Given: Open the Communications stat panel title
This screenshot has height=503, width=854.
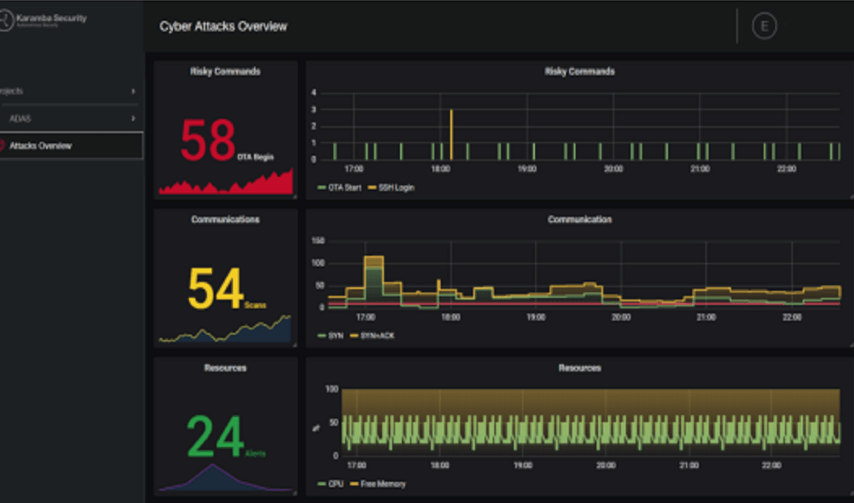Looking at the screenshot, I should click(225, 219).
